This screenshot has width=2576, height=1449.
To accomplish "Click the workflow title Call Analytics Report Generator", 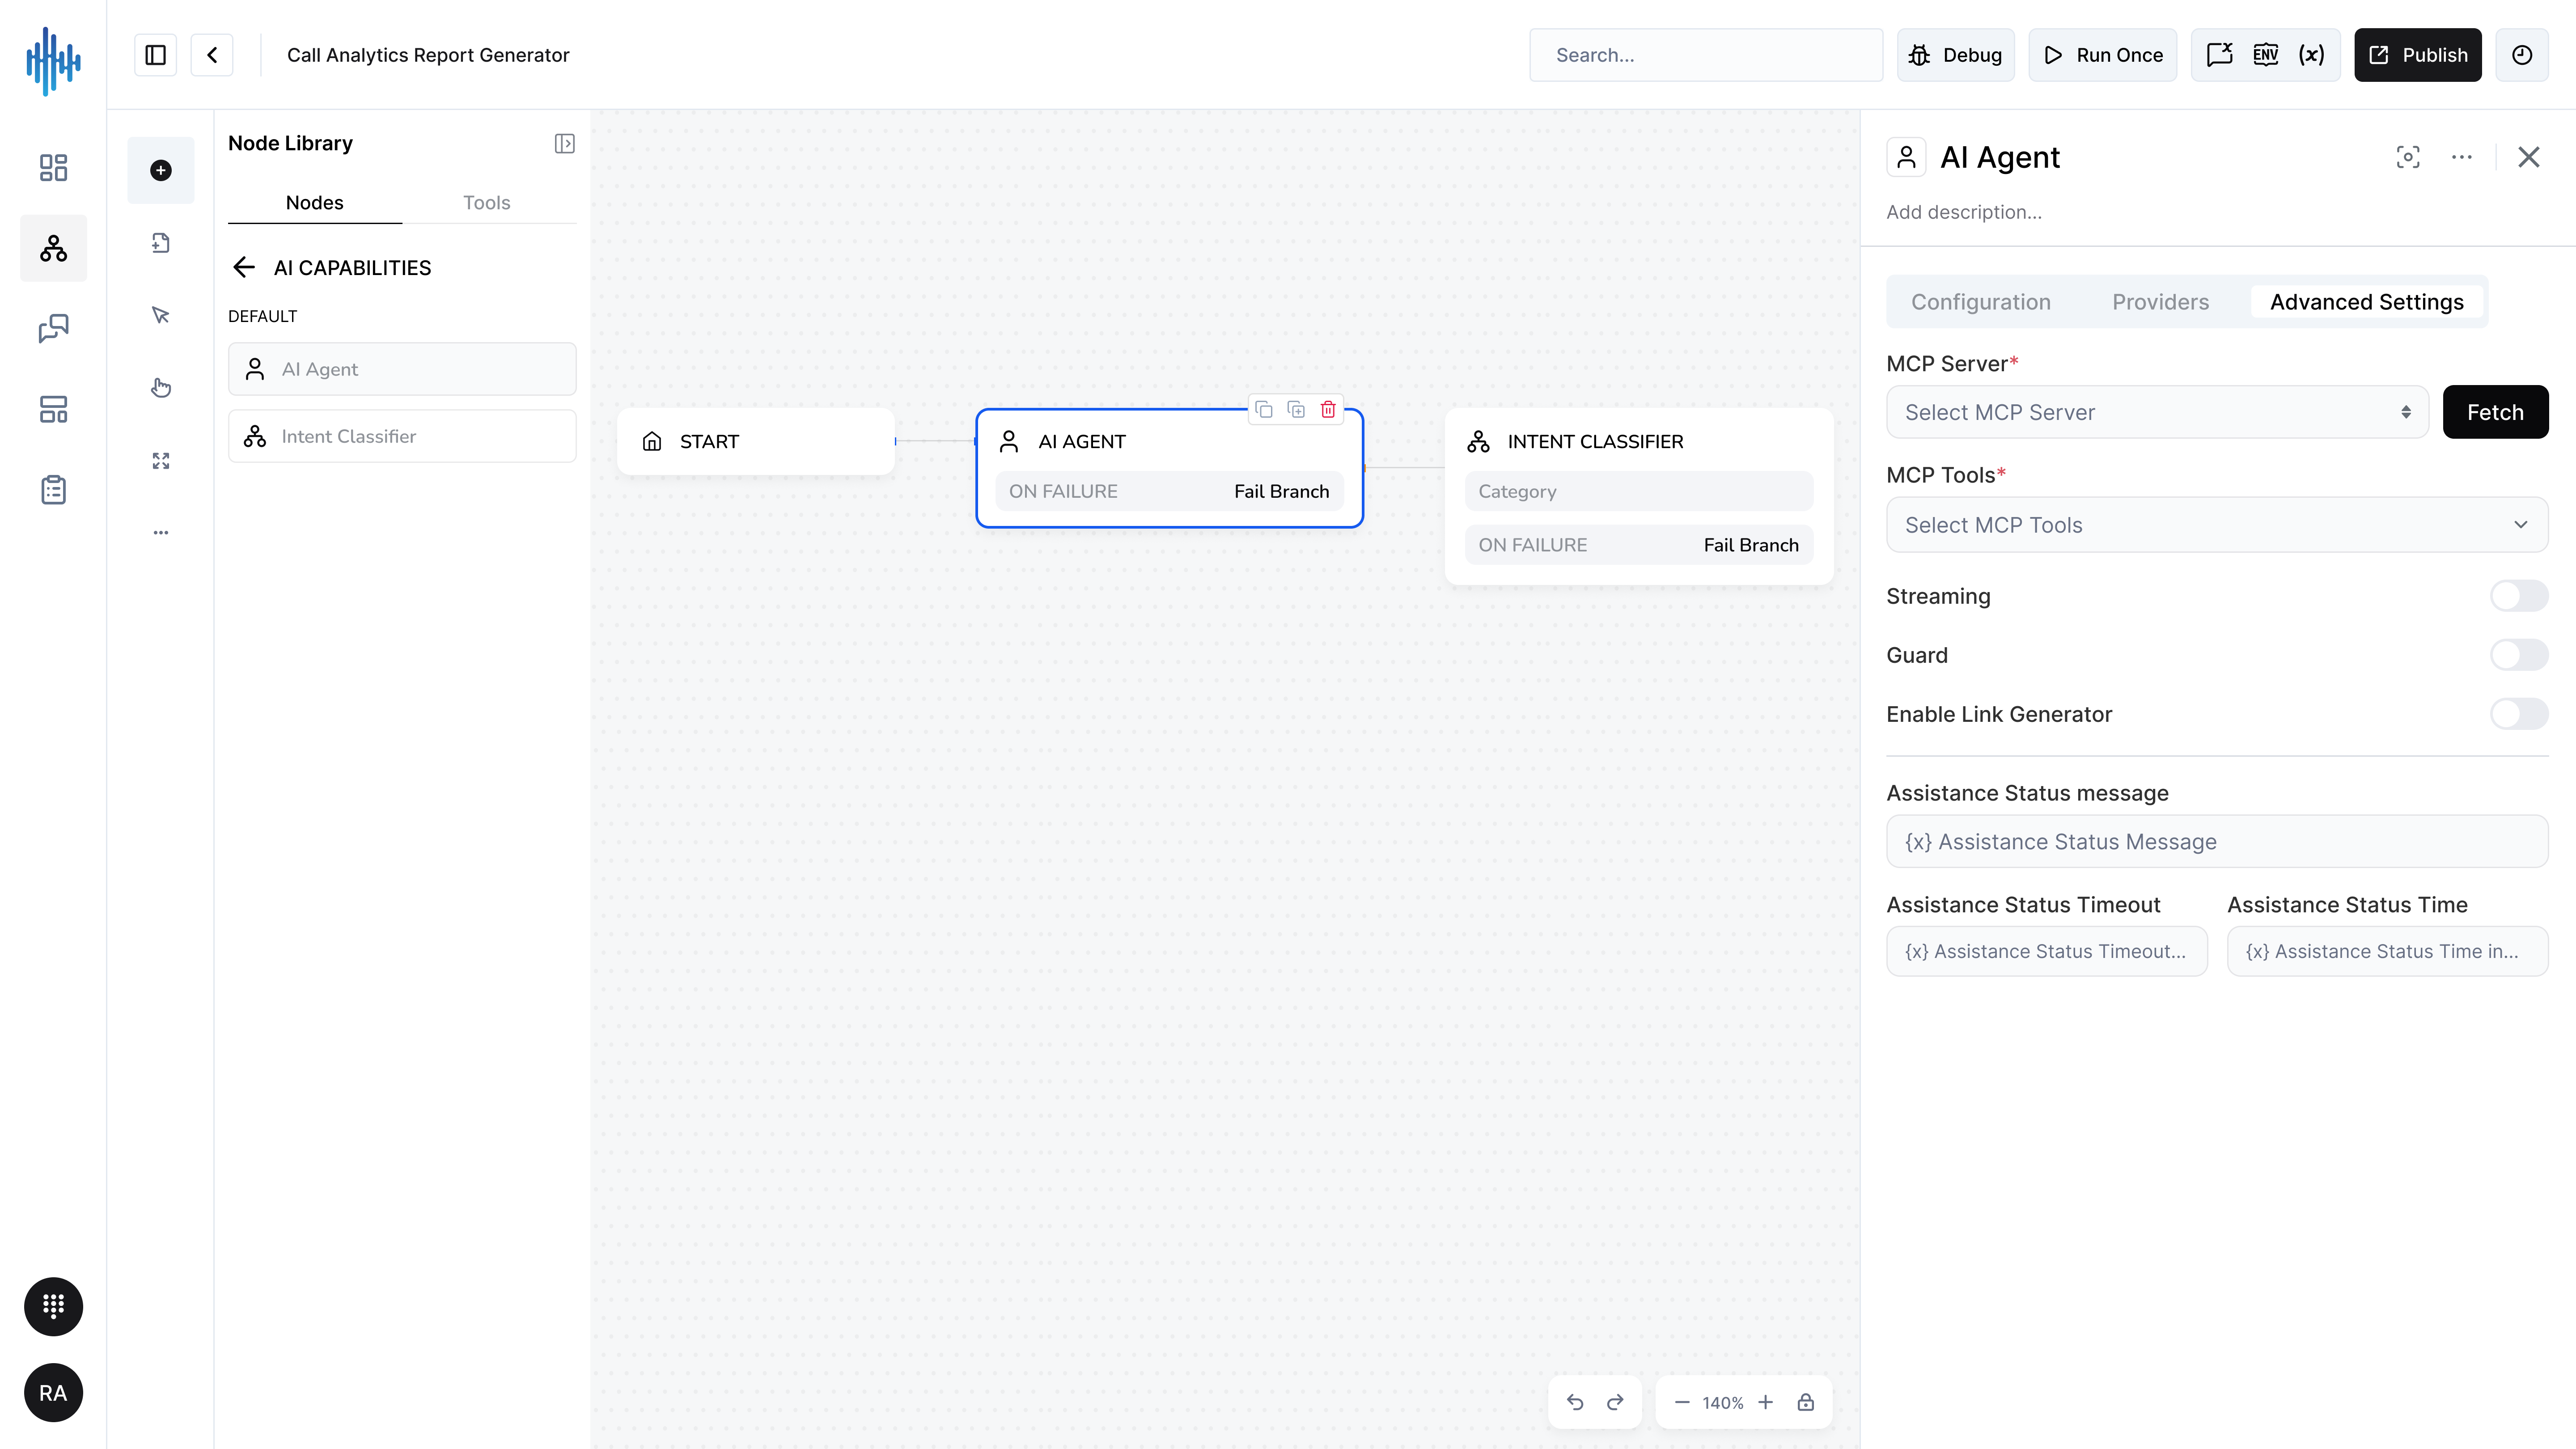I will pos(428,55).
